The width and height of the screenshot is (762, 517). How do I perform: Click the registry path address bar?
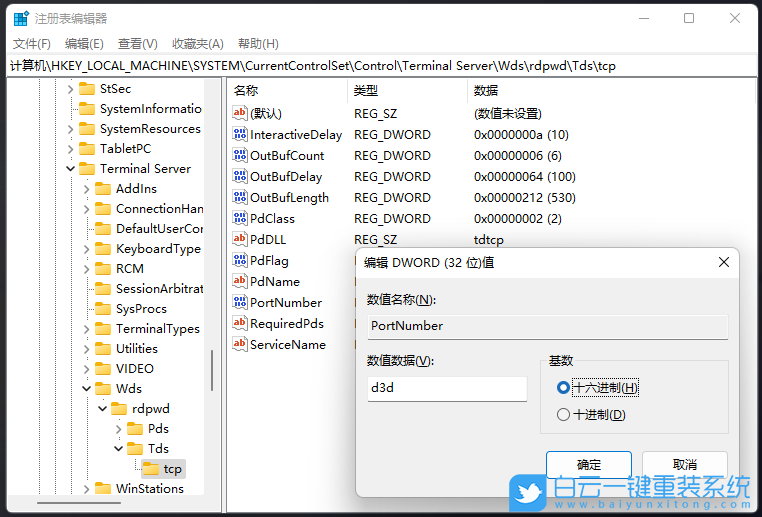coord(381,66)
